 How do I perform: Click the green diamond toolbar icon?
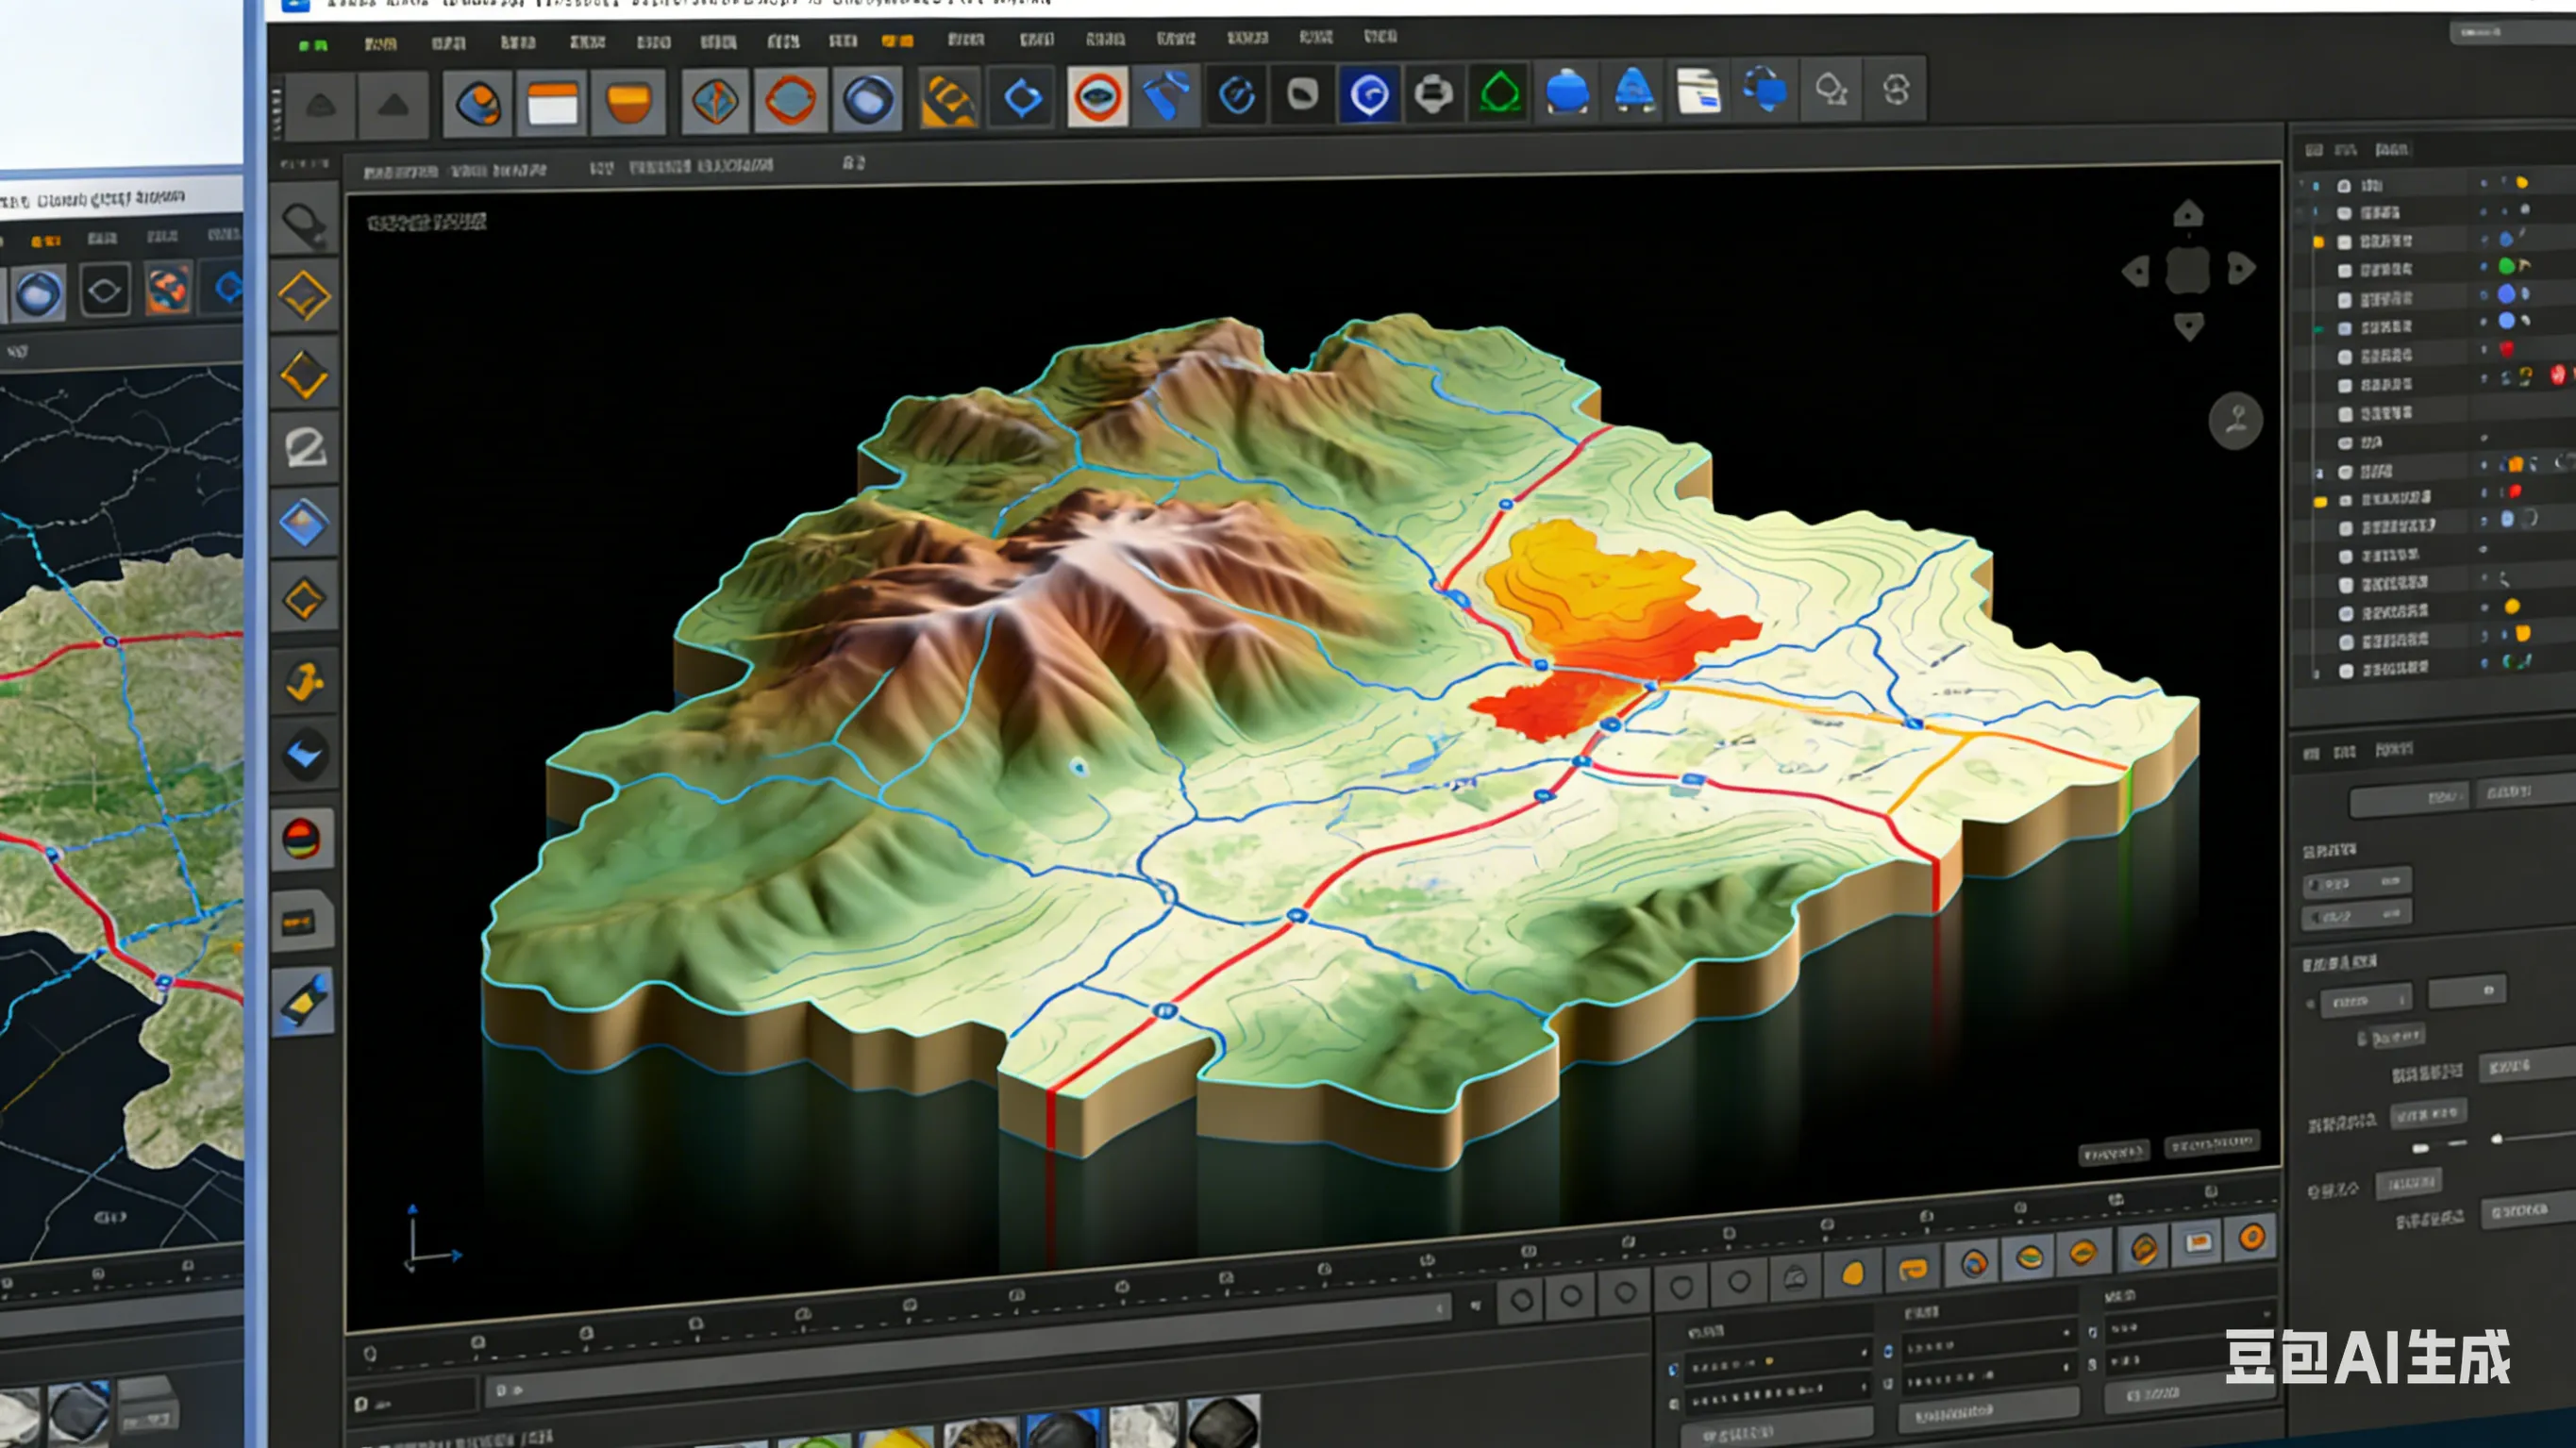tap(1499, 95)
